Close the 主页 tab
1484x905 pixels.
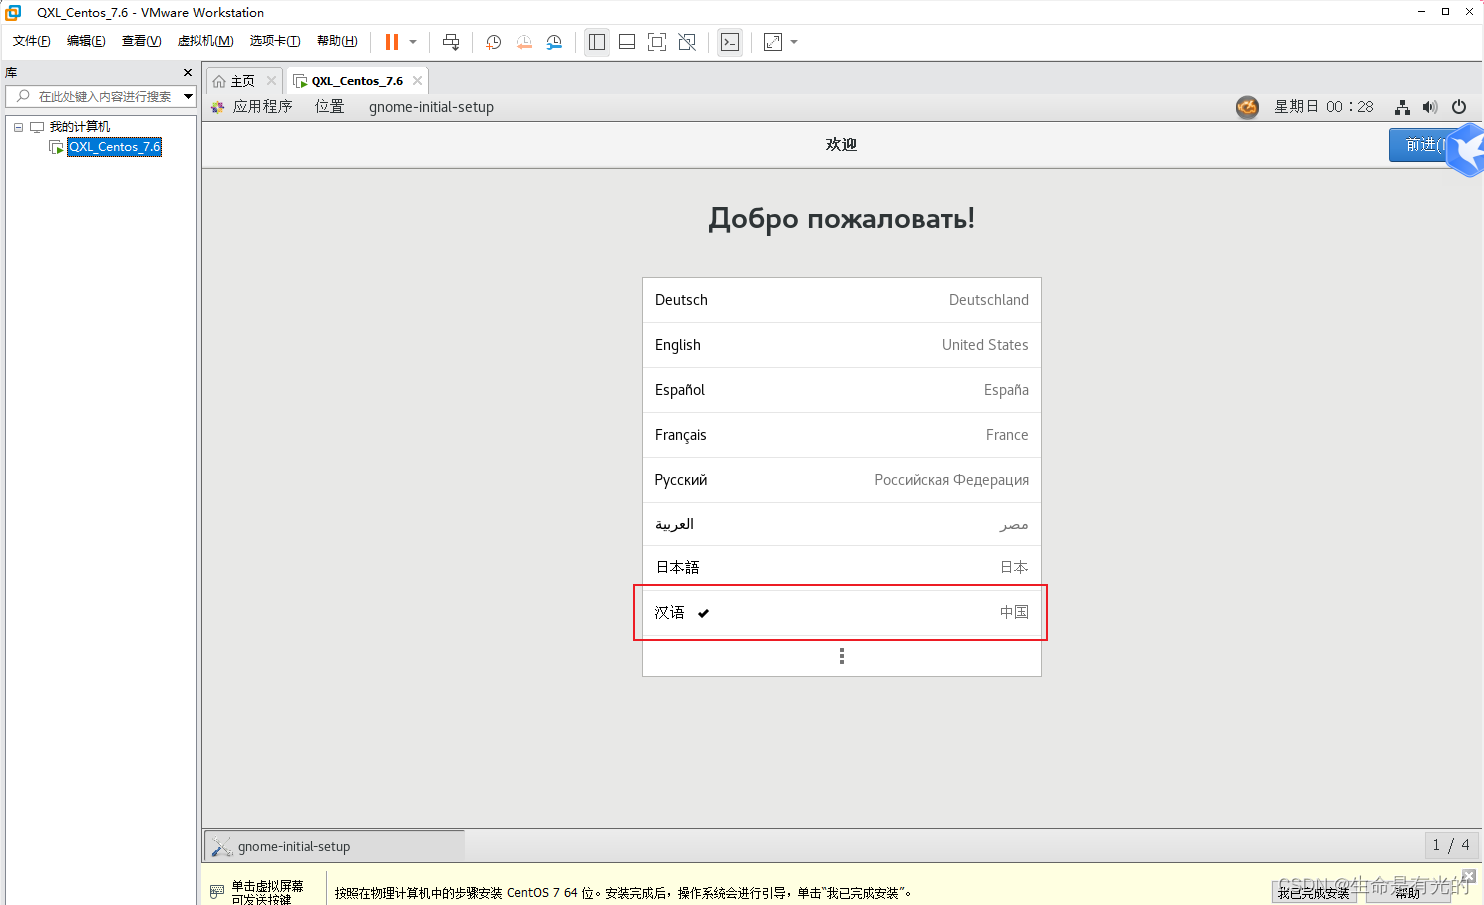(271, 81)
